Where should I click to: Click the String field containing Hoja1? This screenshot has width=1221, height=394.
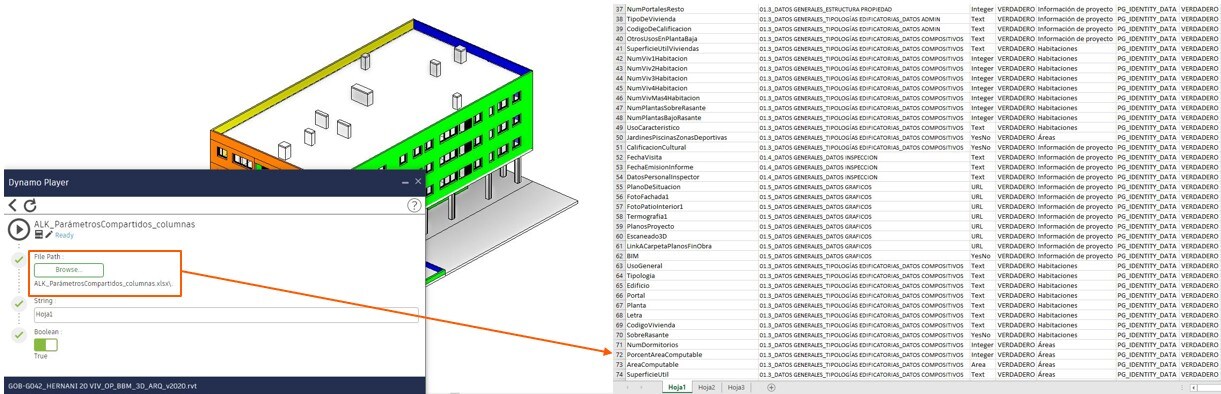coord(226,314)
